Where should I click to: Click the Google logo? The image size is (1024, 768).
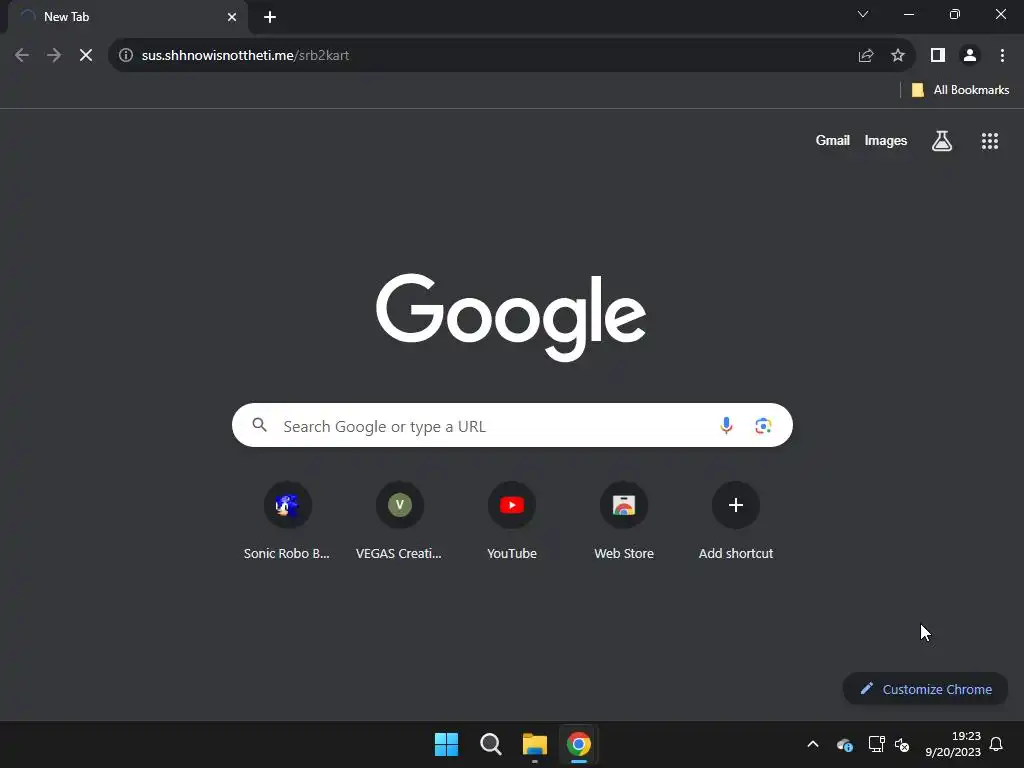[x=511, y=316]
